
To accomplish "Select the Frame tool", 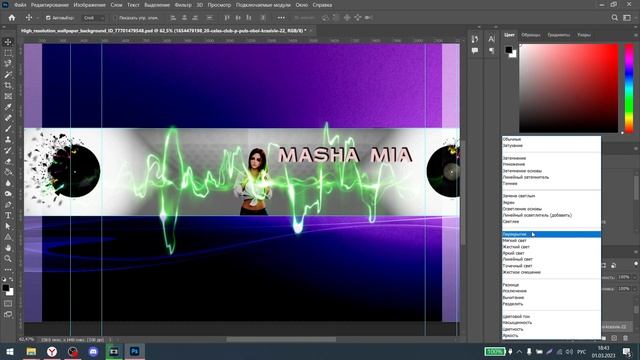I will 8,96.
